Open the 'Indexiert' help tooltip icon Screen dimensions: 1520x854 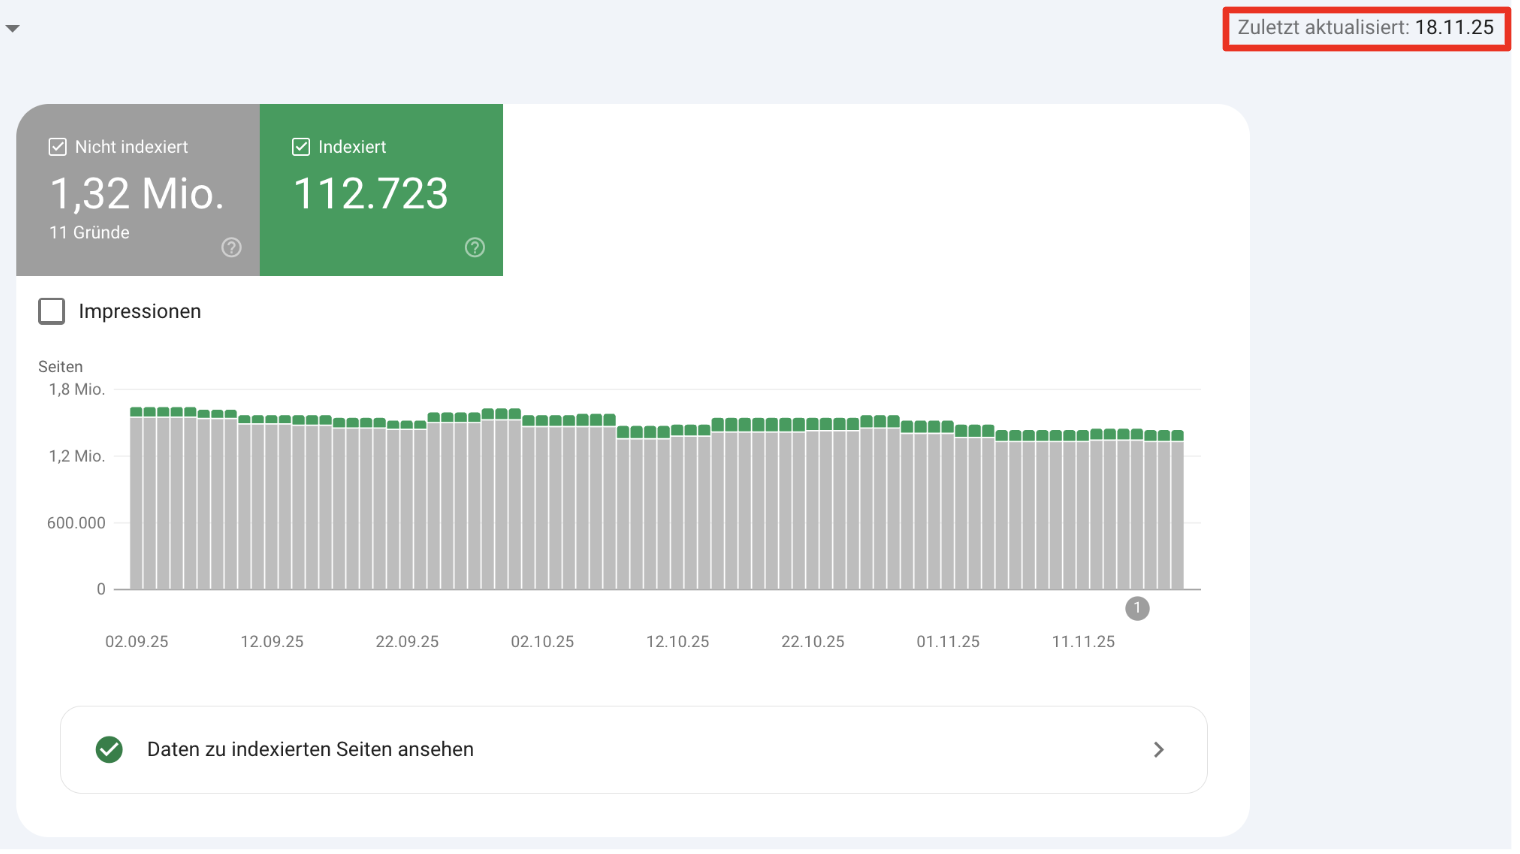coord(475,247)
